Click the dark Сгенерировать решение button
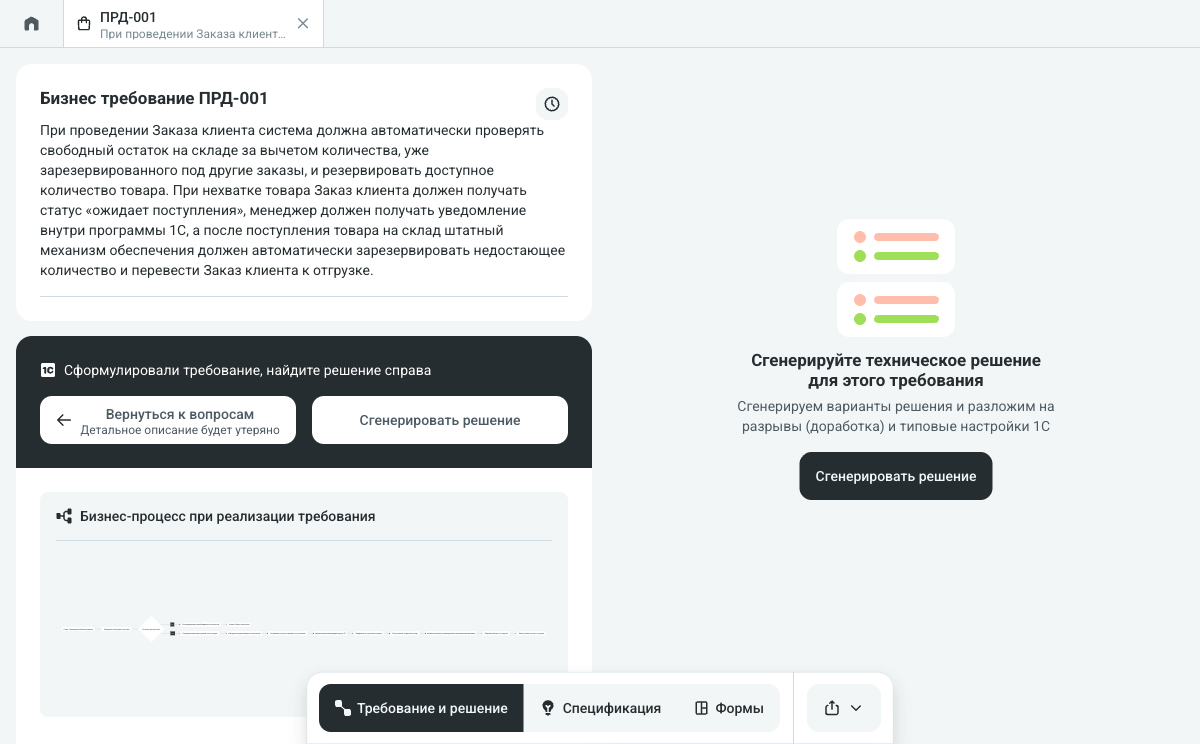This screenshot has height=744, width=1200. 896,476
